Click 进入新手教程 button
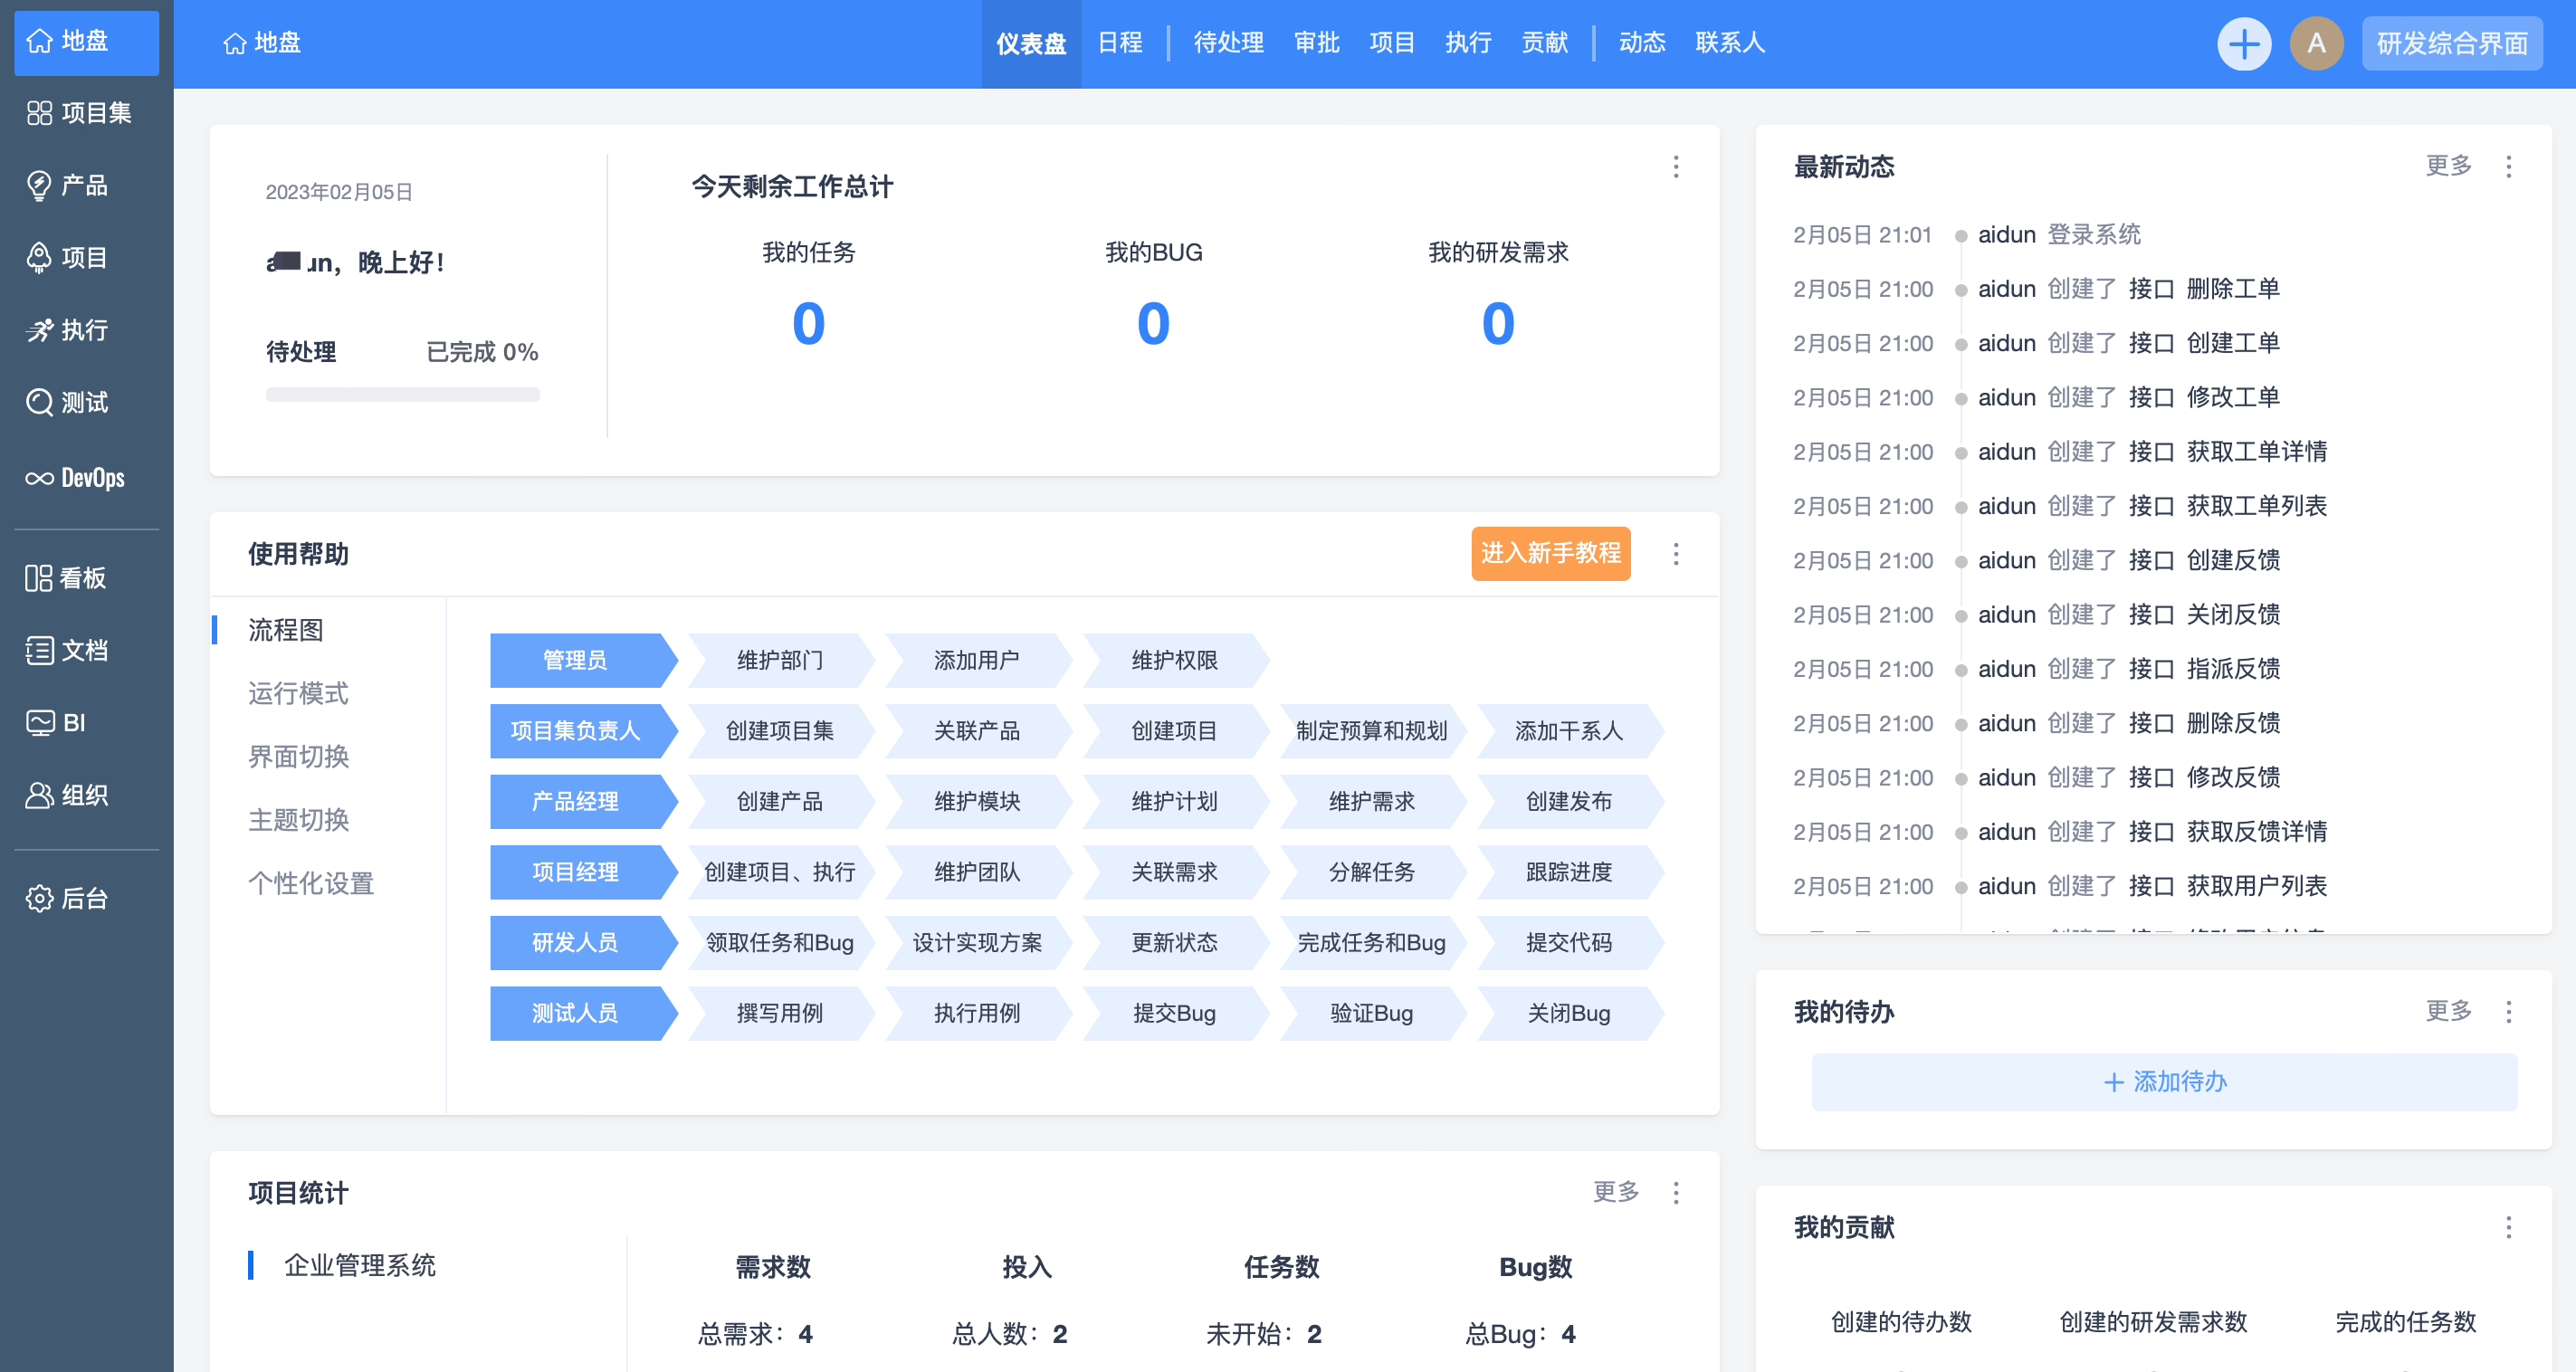 pos(1550,553)
